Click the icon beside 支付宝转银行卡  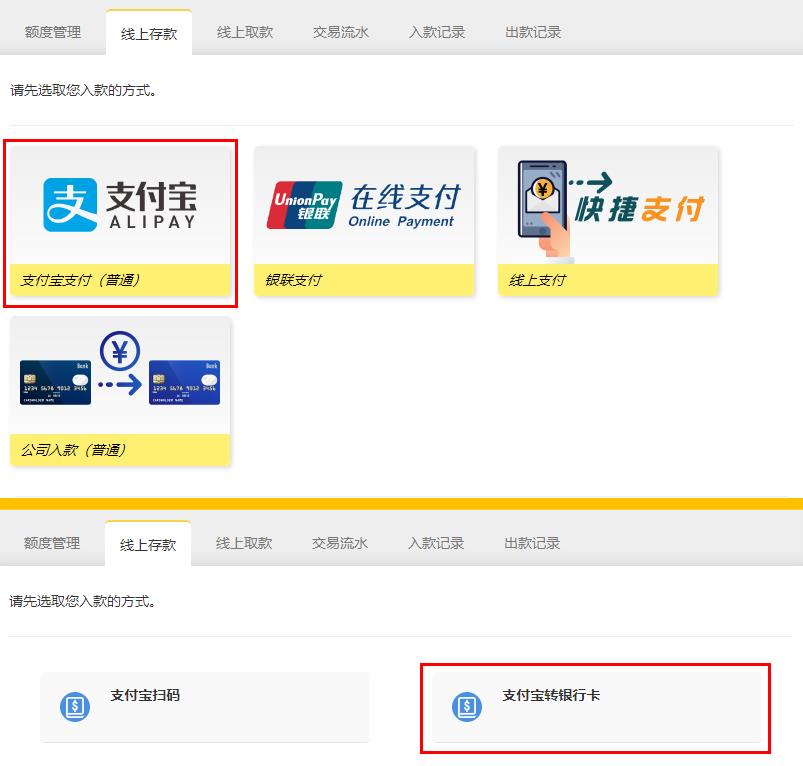pos(467,707)
